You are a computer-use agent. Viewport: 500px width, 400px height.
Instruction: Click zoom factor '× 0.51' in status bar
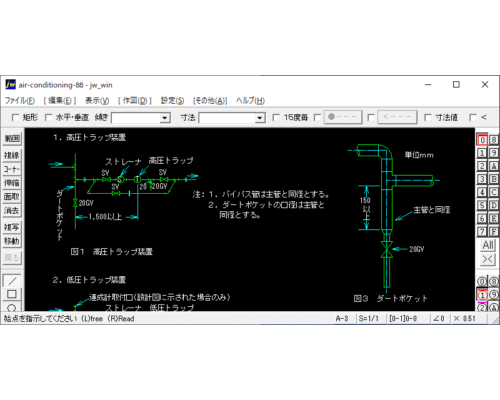point(465,319)
